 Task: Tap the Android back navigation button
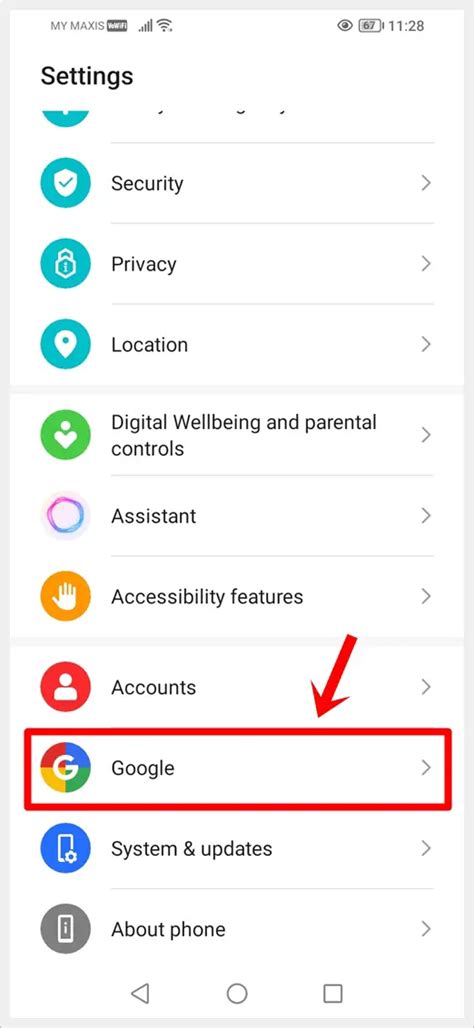tap(140, 993)
